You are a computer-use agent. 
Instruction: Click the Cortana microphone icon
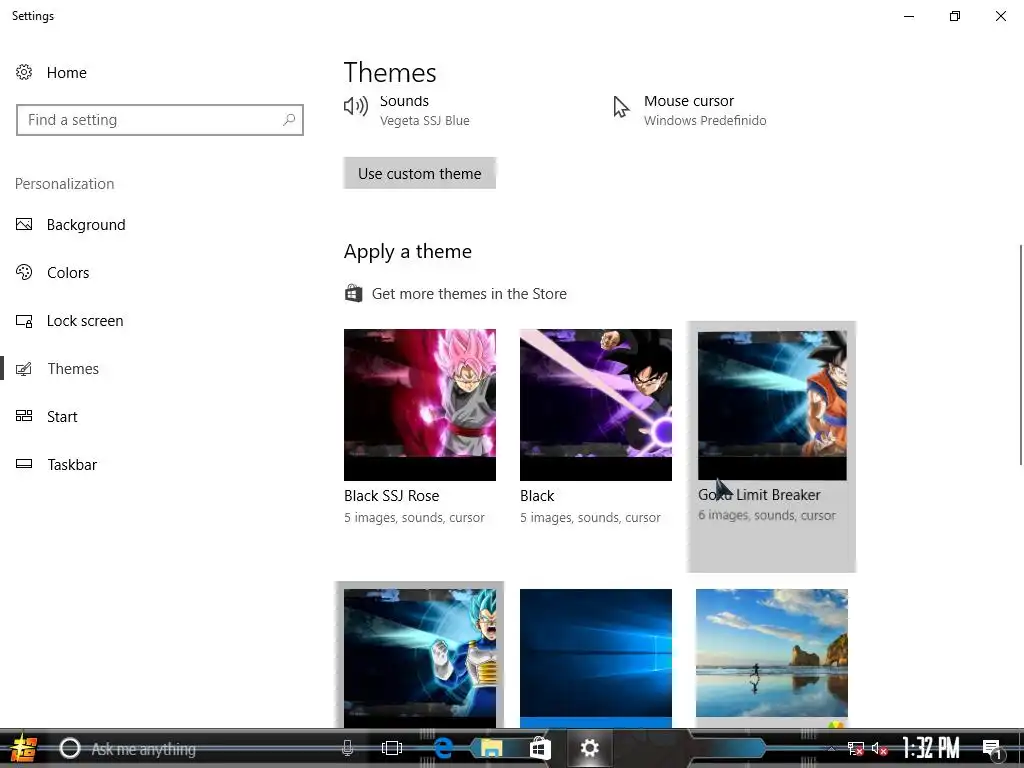(x=347, y=748)
